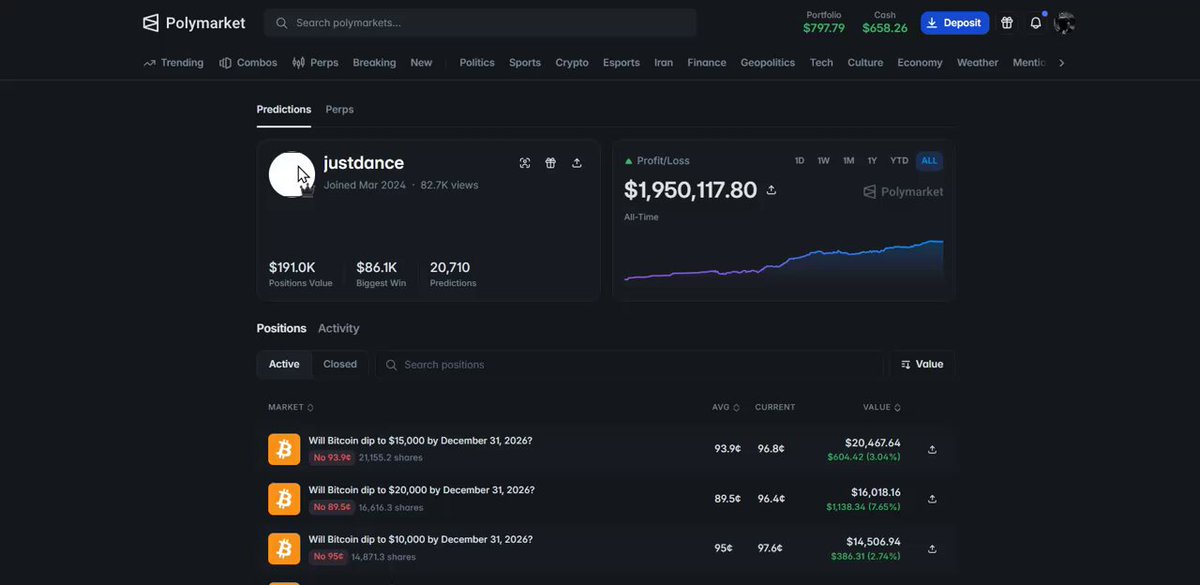Open the Trending category
The height and width of the screenshot is (585, 1200).
173,62
